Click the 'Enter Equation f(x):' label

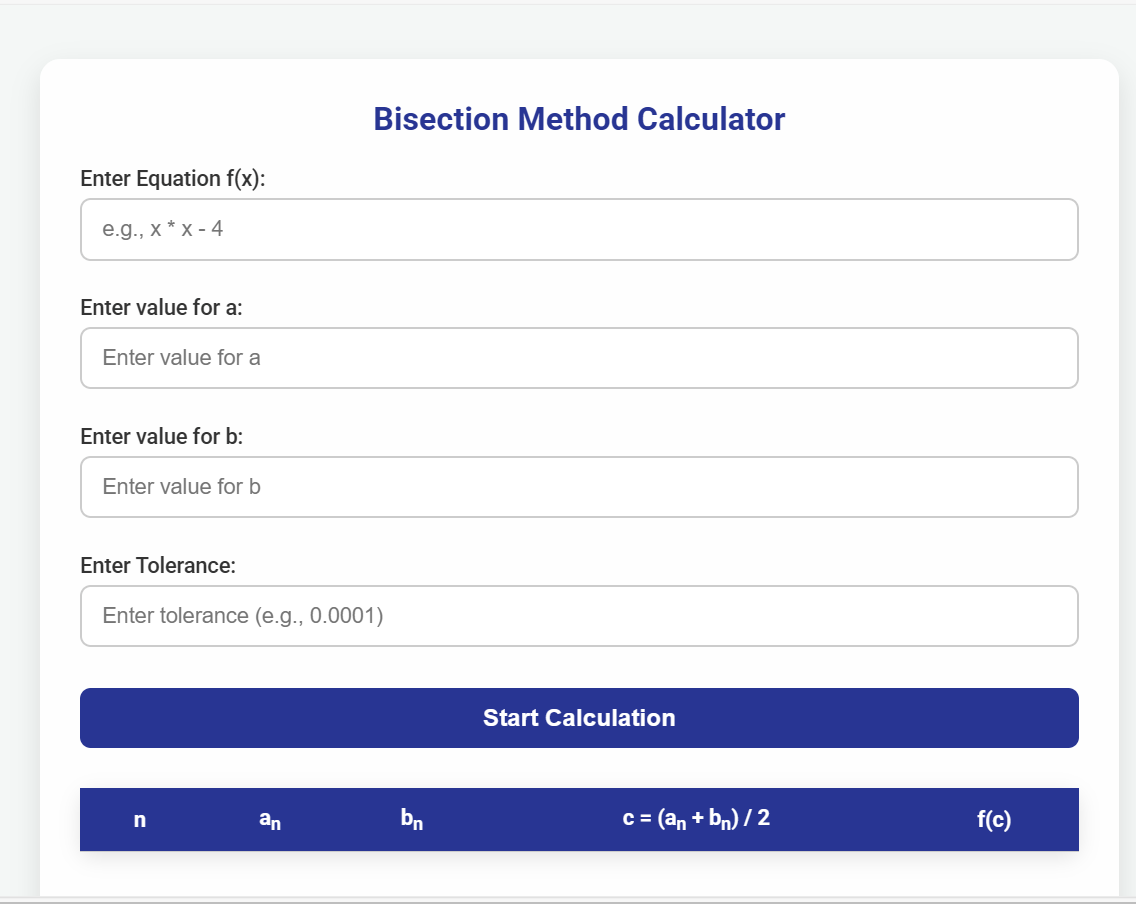172,178
